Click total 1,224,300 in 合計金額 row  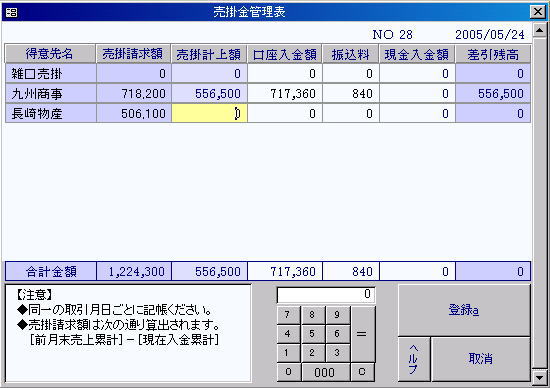point(134,271)
